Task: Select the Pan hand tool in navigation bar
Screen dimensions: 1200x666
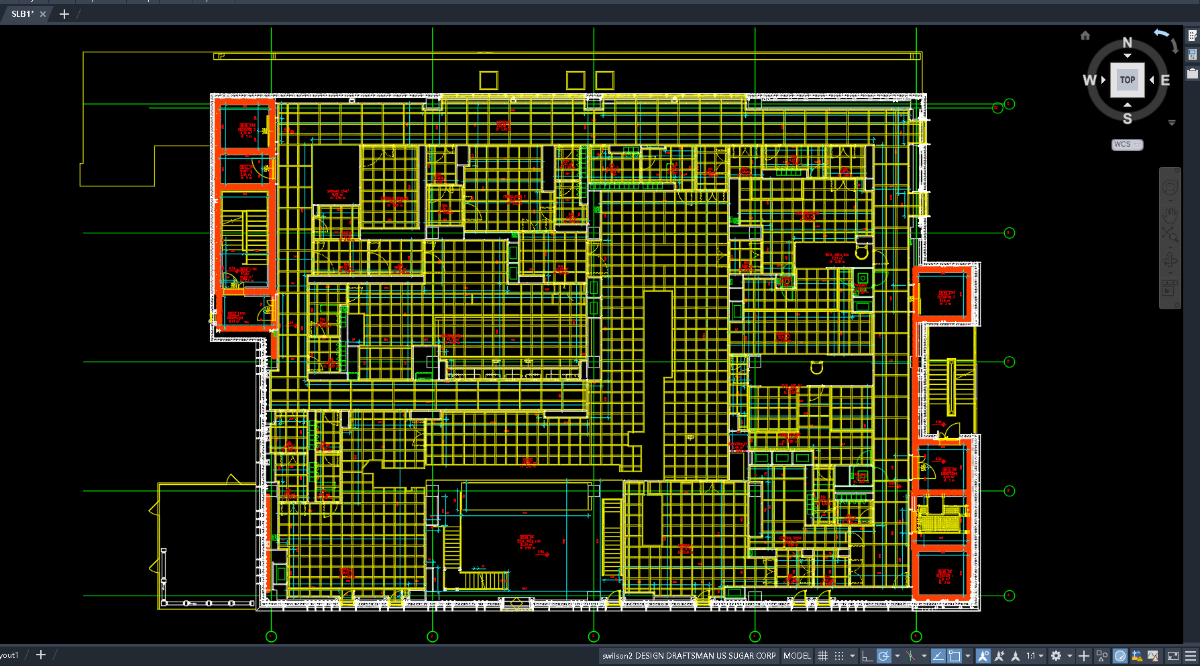Action: click(1170, 214)
